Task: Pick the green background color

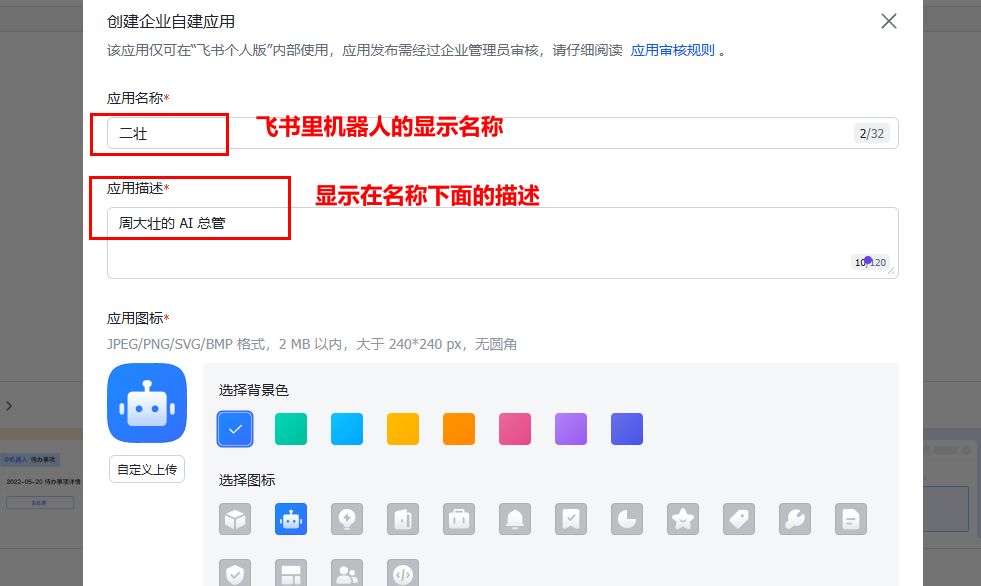Action: coord(290,428)
